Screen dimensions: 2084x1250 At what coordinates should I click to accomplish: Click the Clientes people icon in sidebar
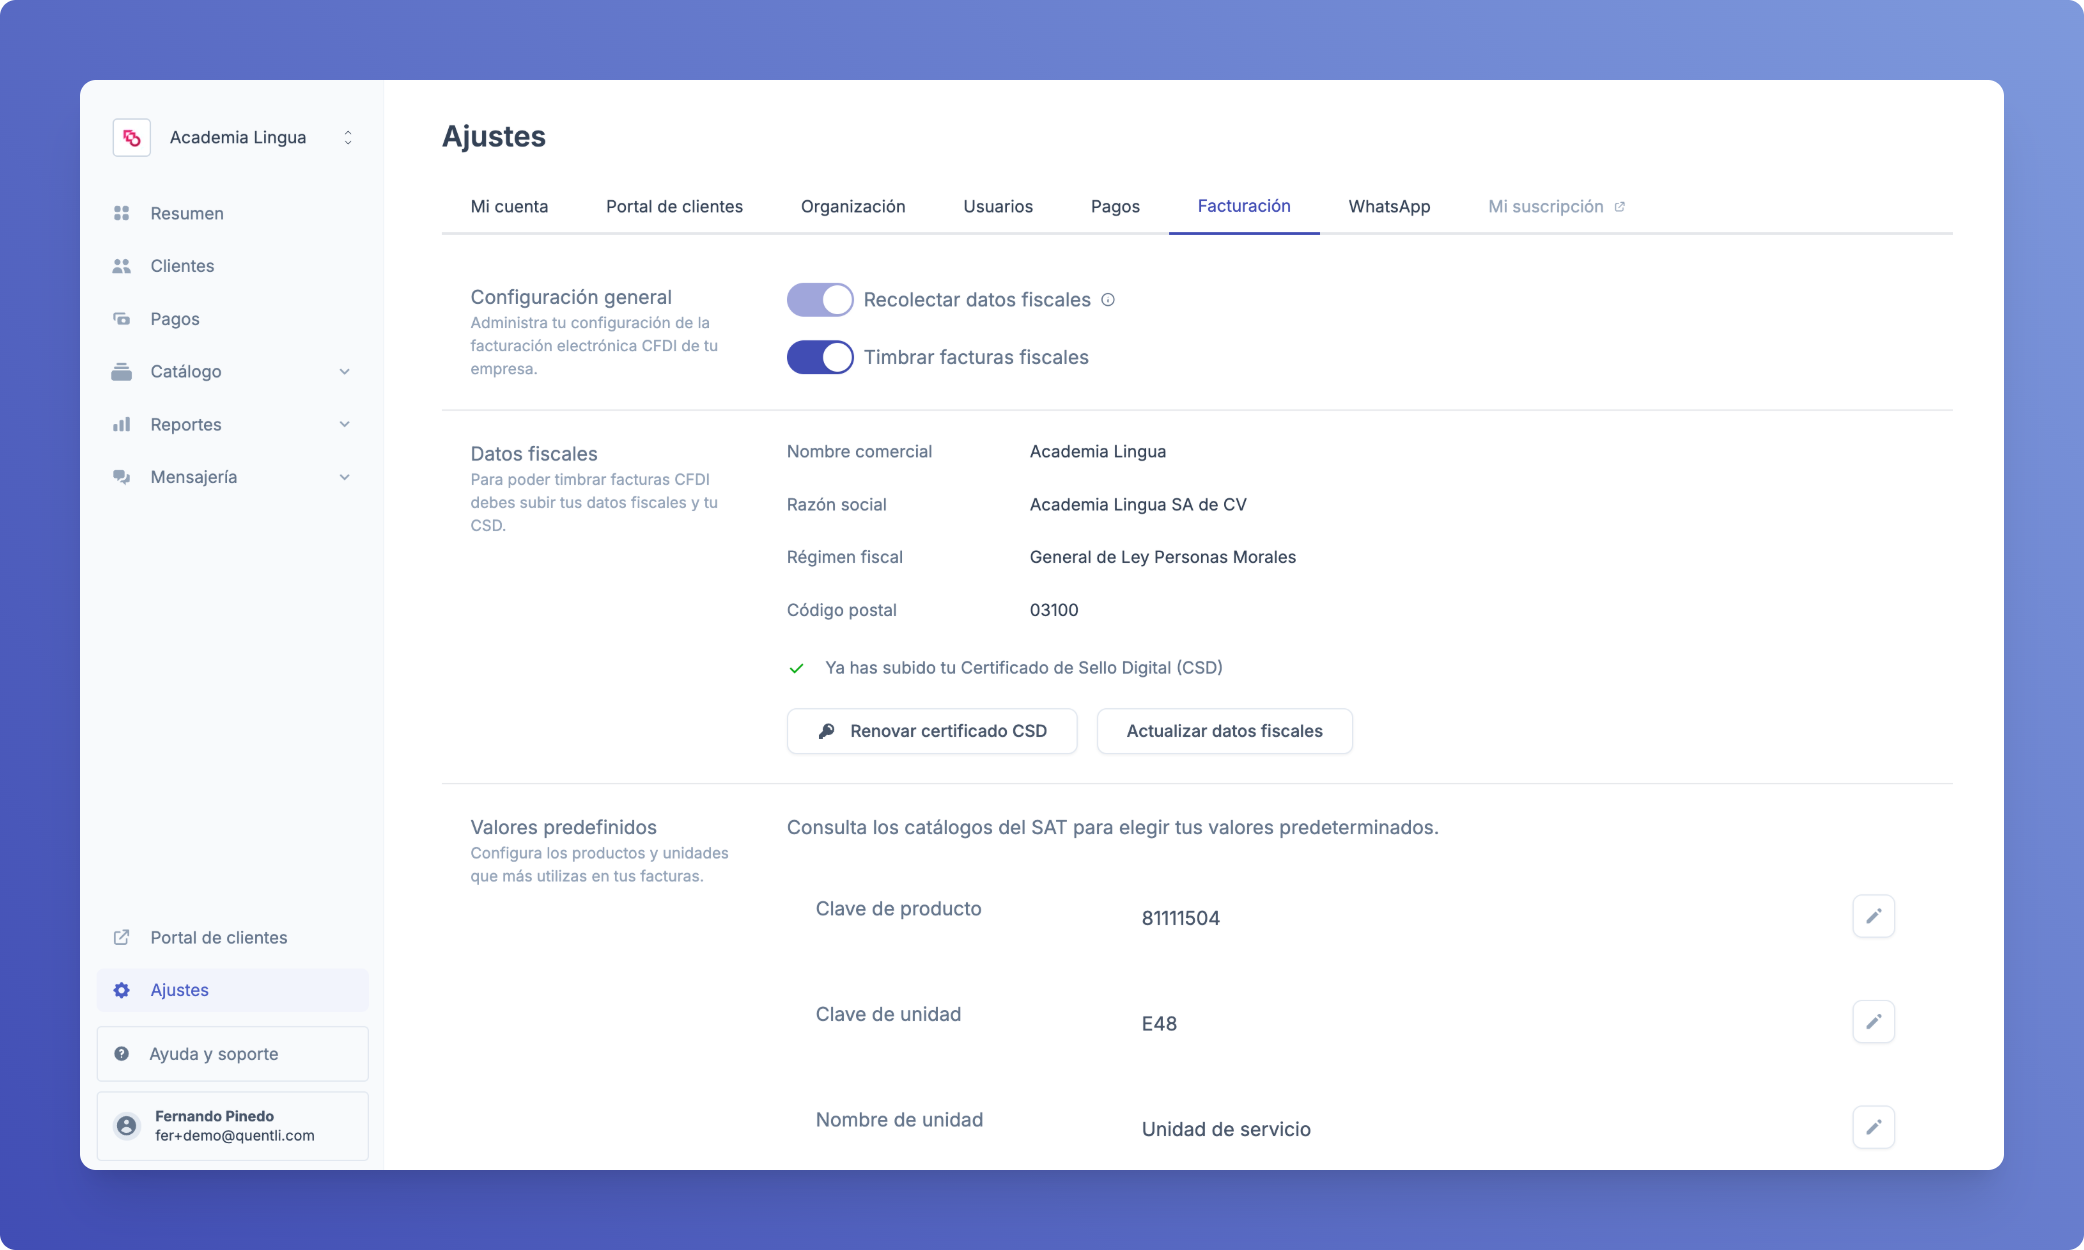tap(122, 266)
